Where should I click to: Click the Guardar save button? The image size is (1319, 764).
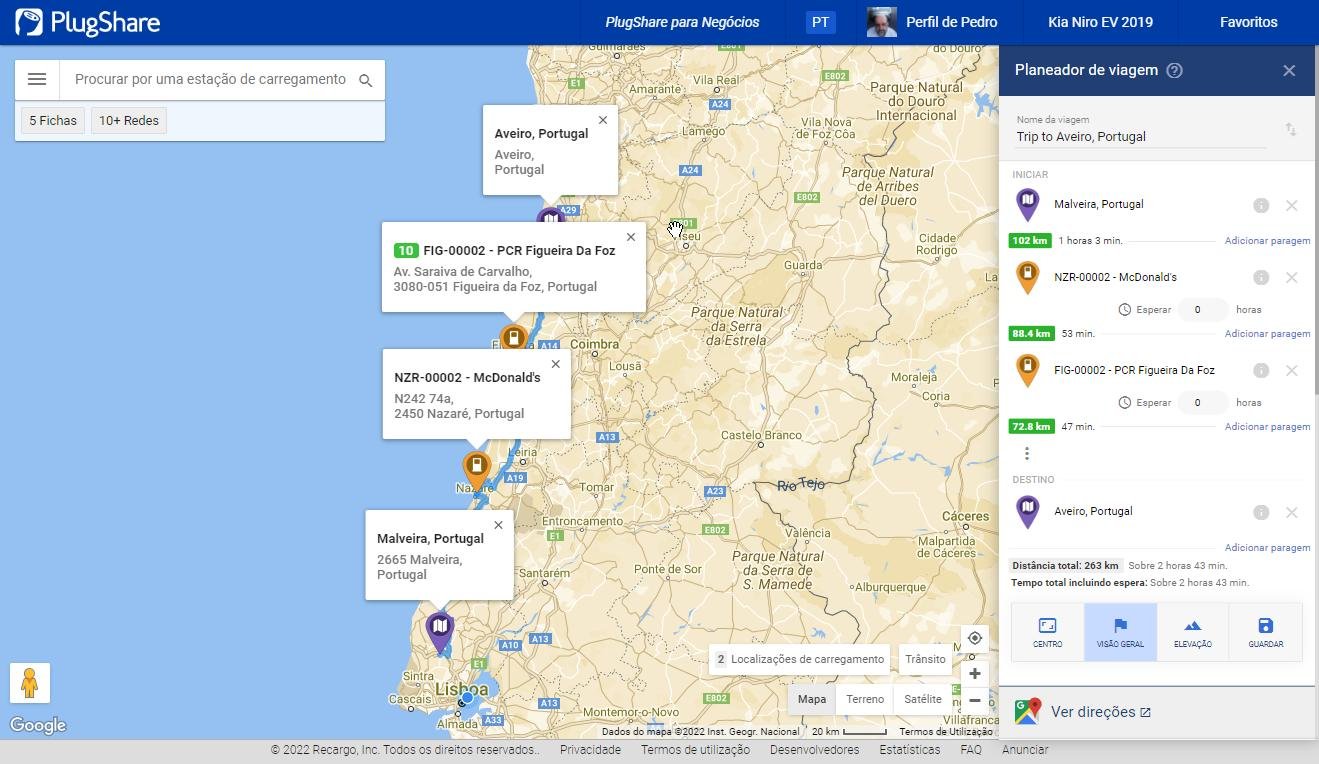click(x=1265, y=632)
